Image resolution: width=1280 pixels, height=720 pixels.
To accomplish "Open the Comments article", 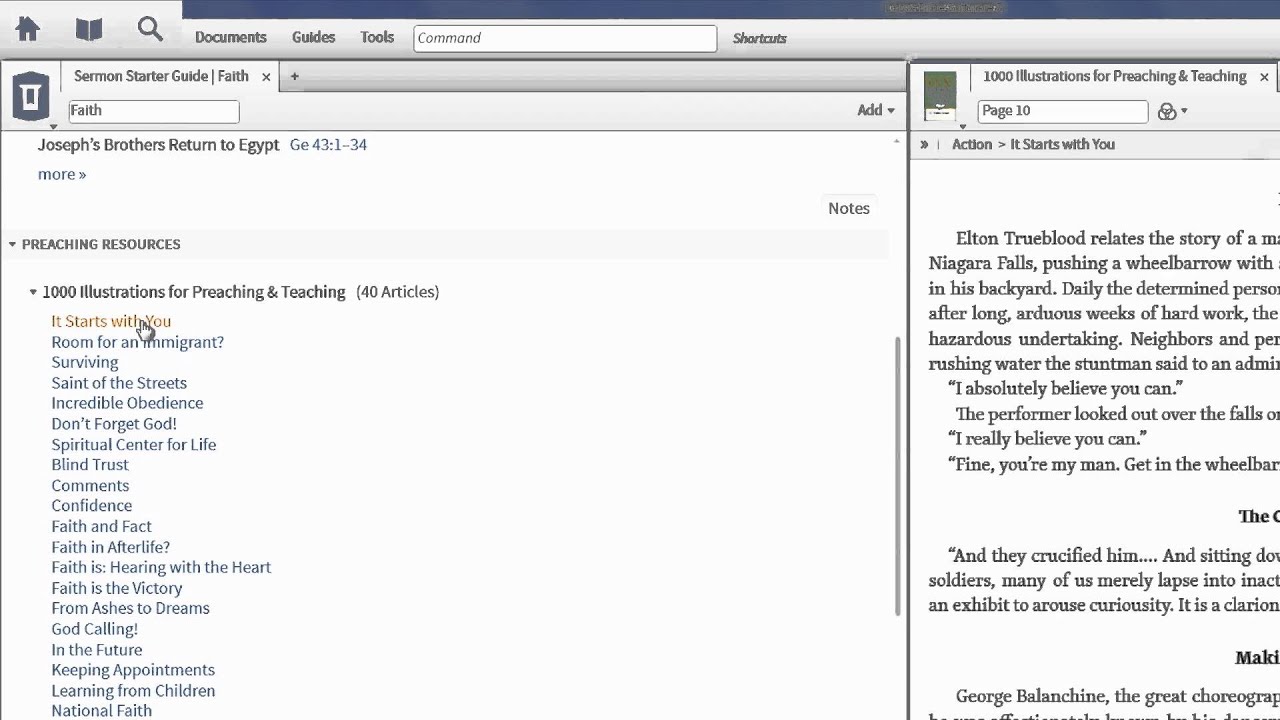I will tap(90, 485).
